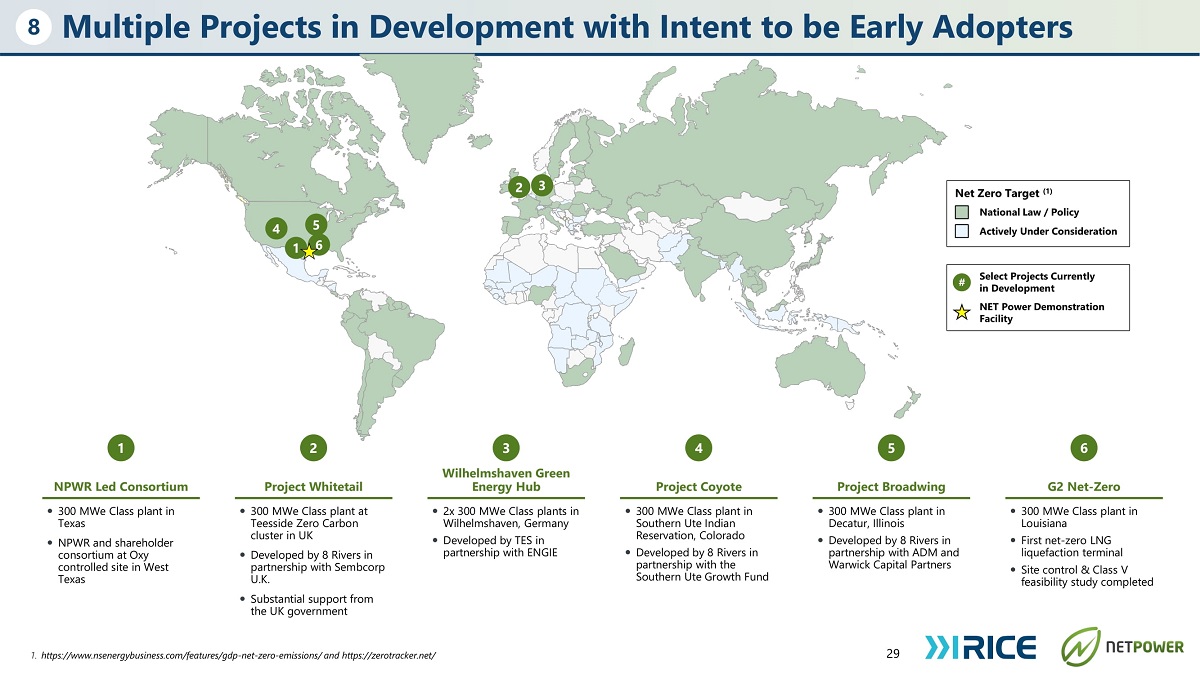
Task: Click the green # badge in the legend
Action: pyautogui.click(x=961, y=283)
